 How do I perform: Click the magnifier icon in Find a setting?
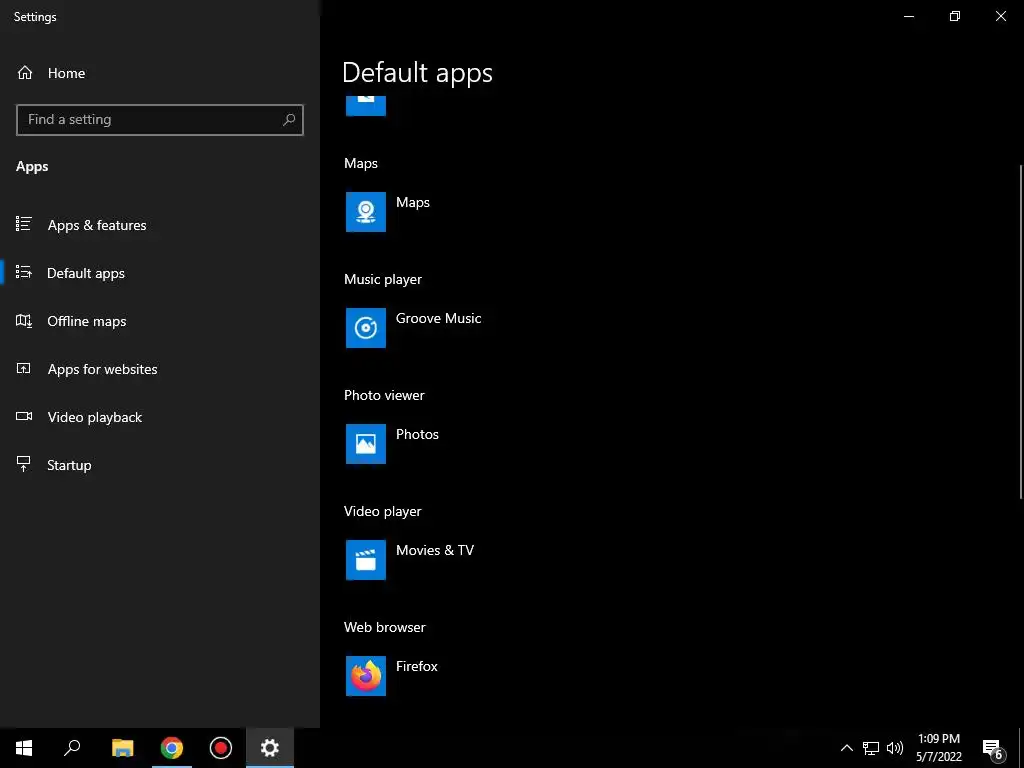(289, 120)
